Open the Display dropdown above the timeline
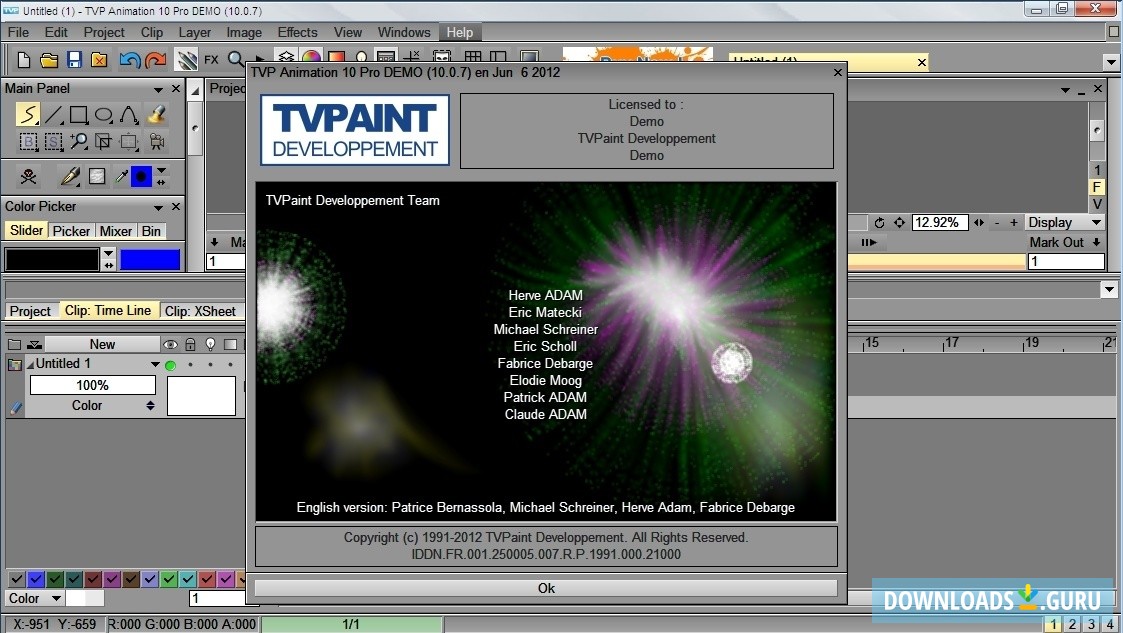Viewport: 1123px width, 633px height. pyautogui.click(x=1064, y=222)
